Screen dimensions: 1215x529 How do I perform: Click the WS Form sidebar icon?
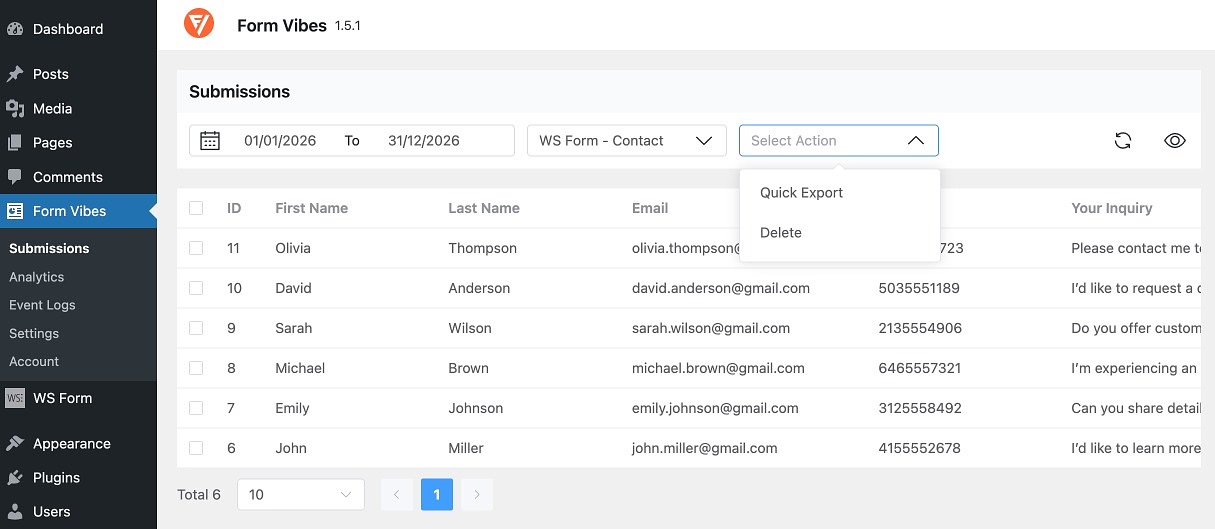[x=15, y=398]
